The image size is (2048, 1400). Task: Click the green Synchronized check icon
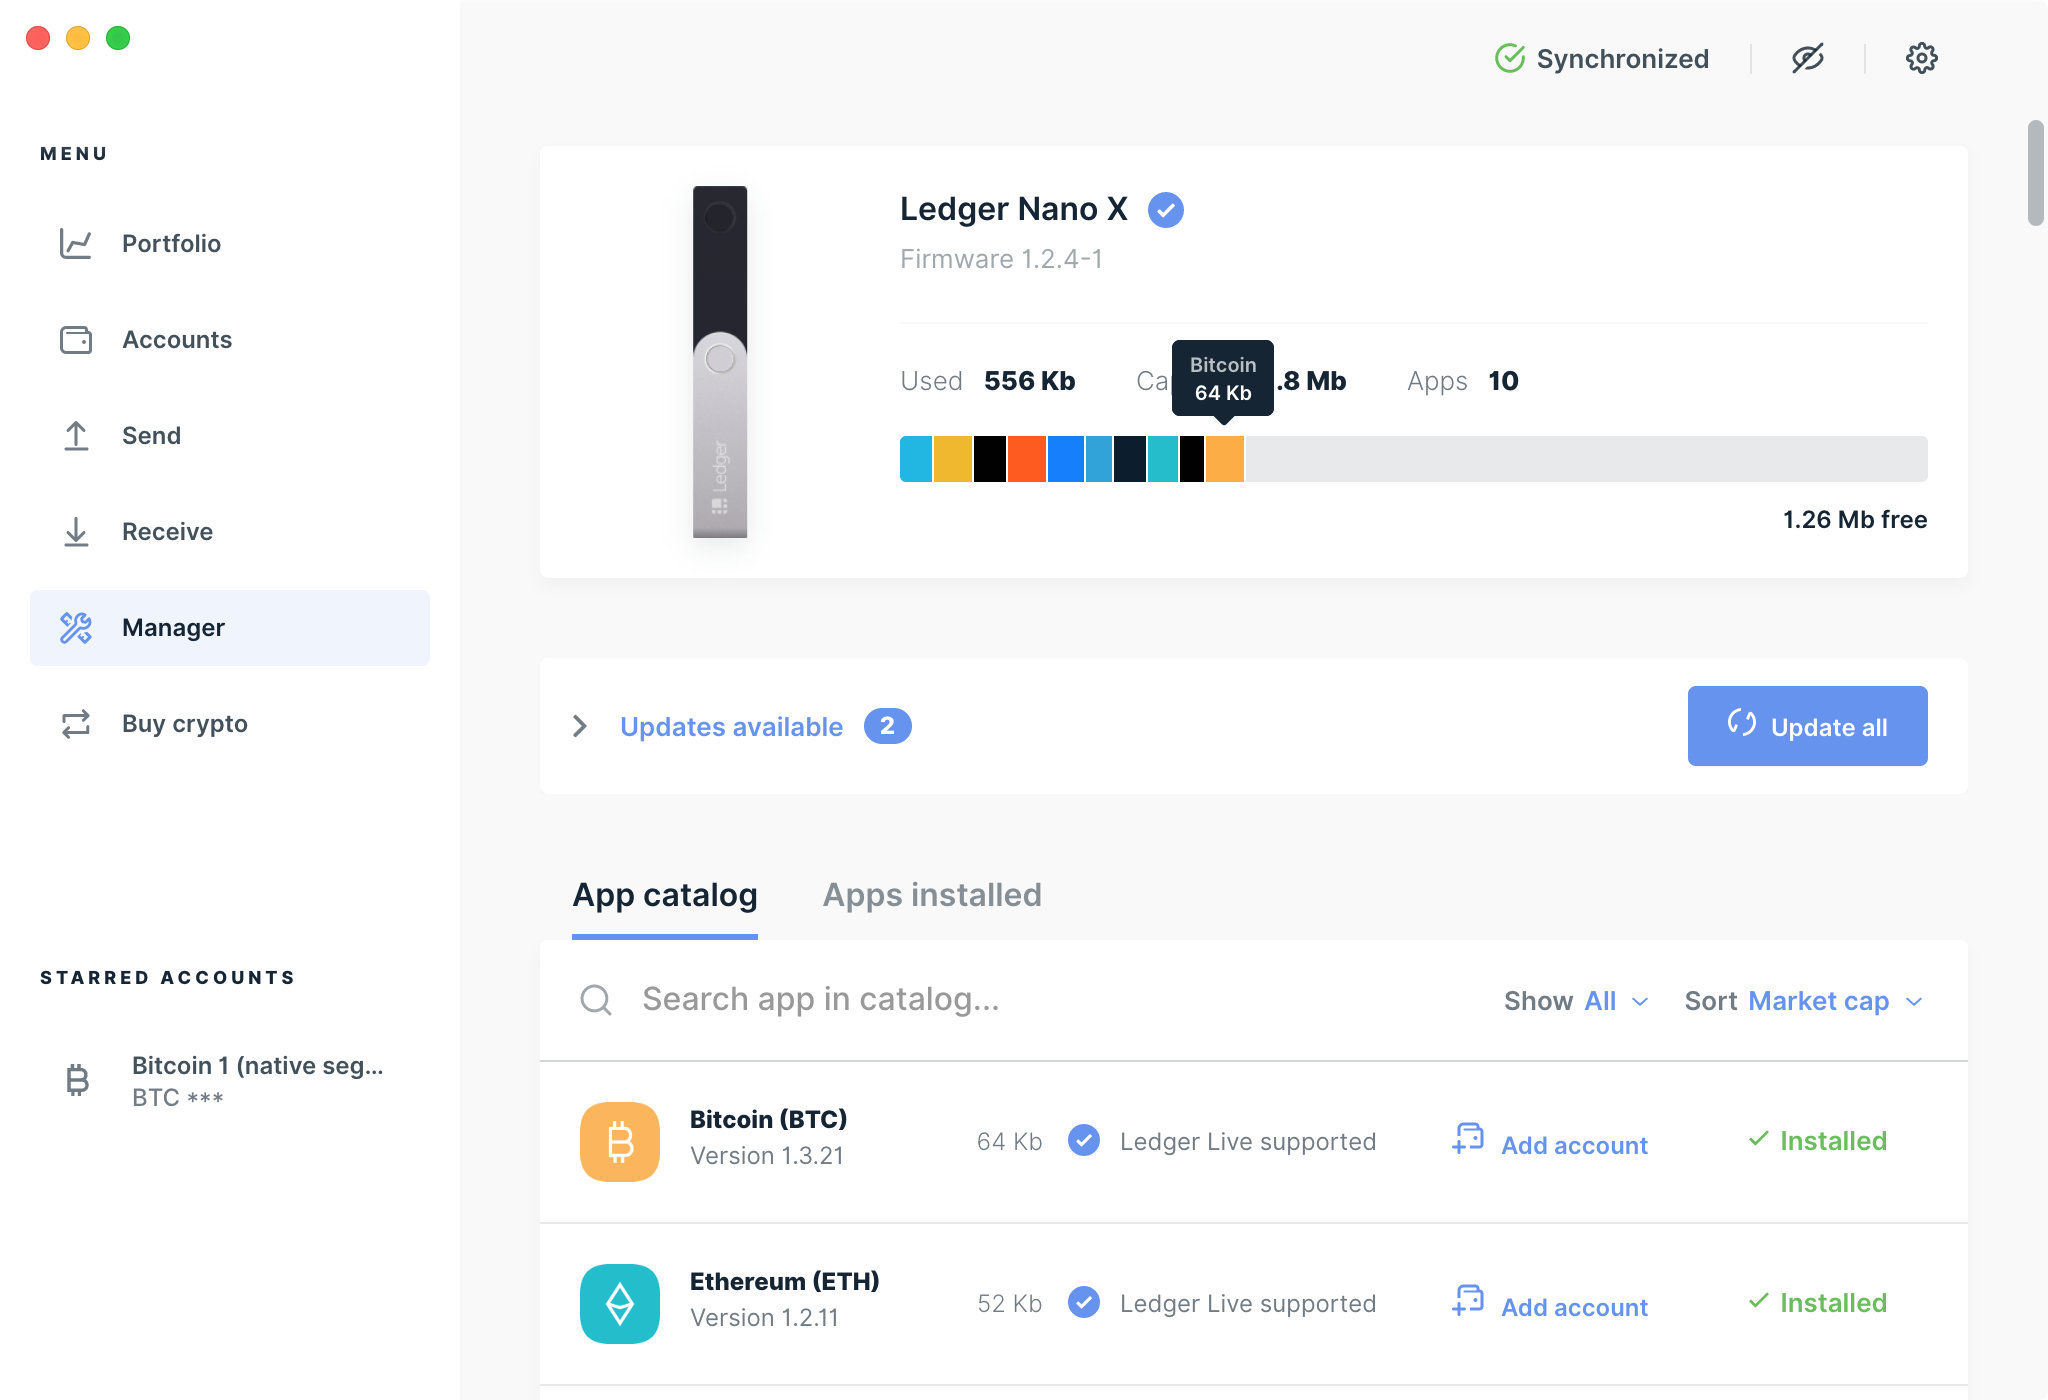tap(1510, 58)
